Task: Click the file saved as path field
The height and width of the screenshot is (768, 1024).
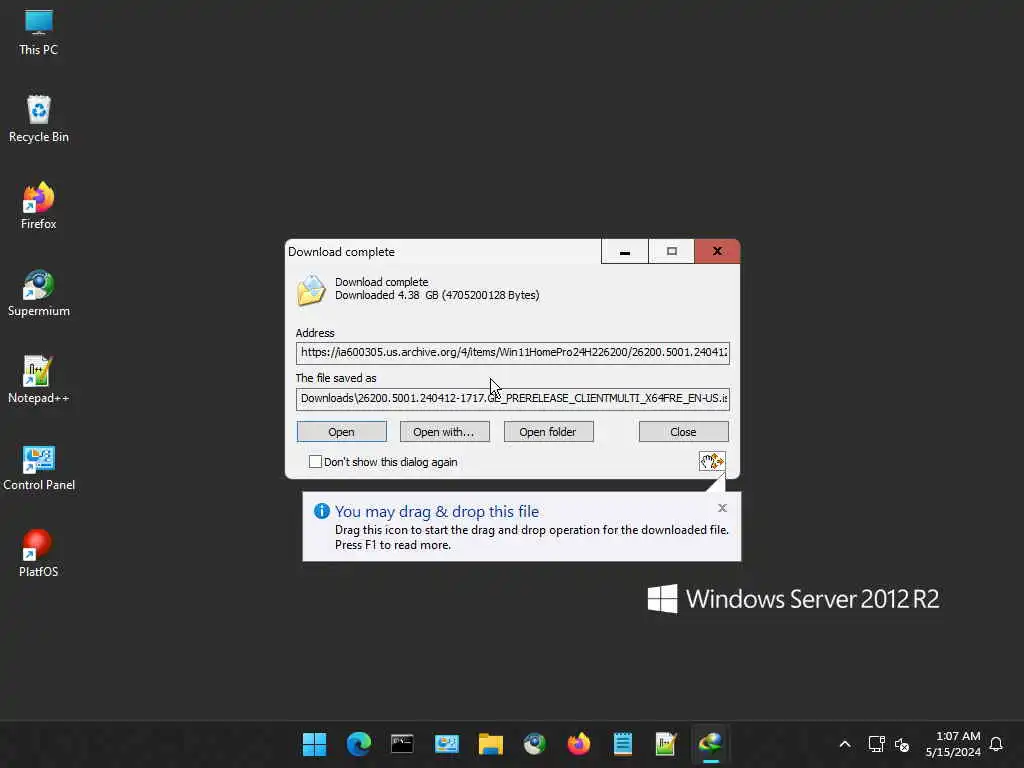Action: click(513, 398)
